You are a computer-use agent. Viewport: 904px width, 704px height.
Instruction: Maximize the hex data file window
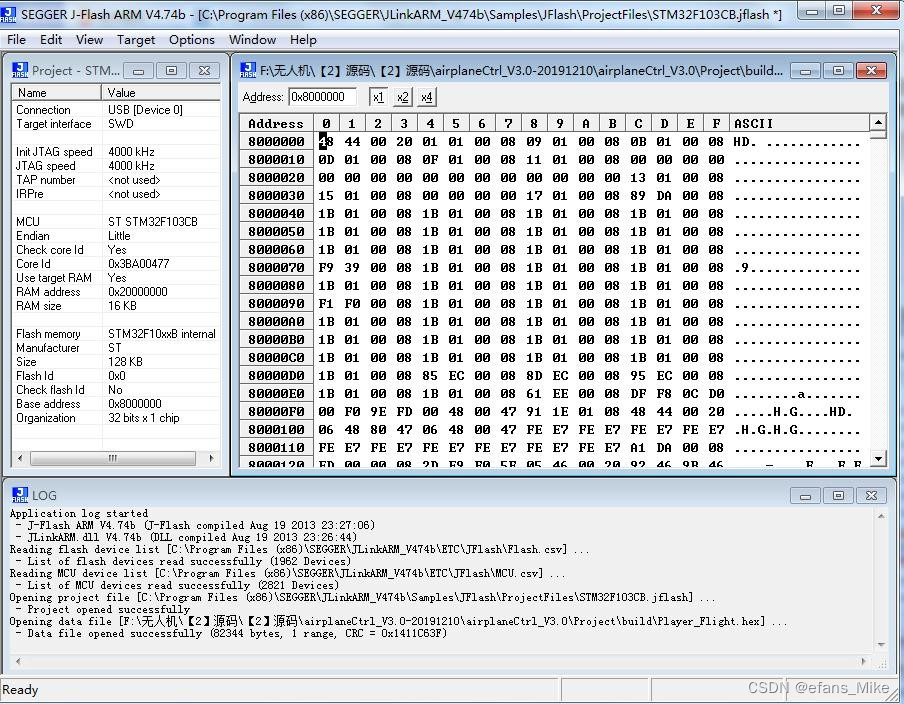838,71
